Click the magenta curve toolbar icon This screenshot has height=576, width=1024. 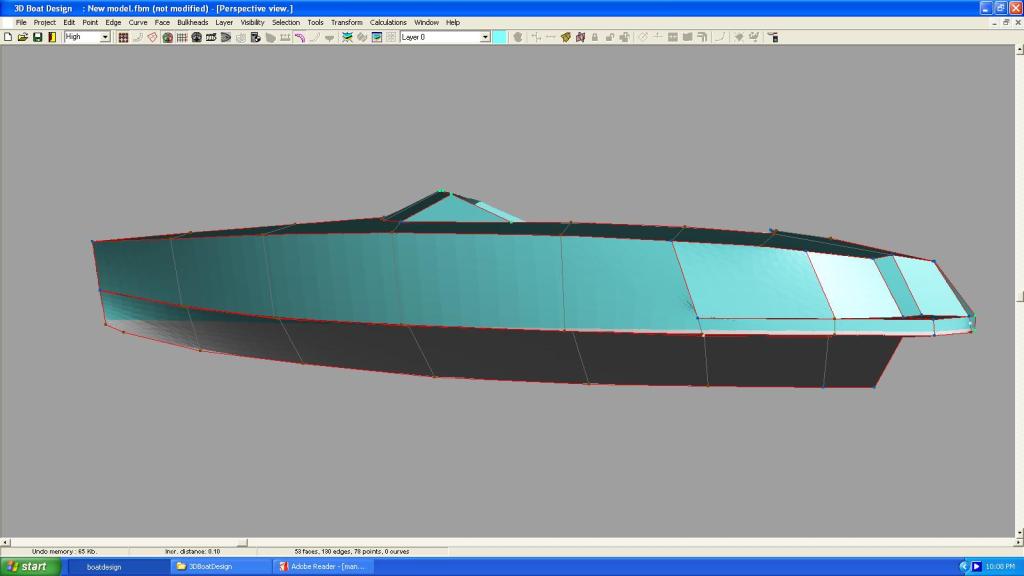pyautogui.click(x=299, y=37)
